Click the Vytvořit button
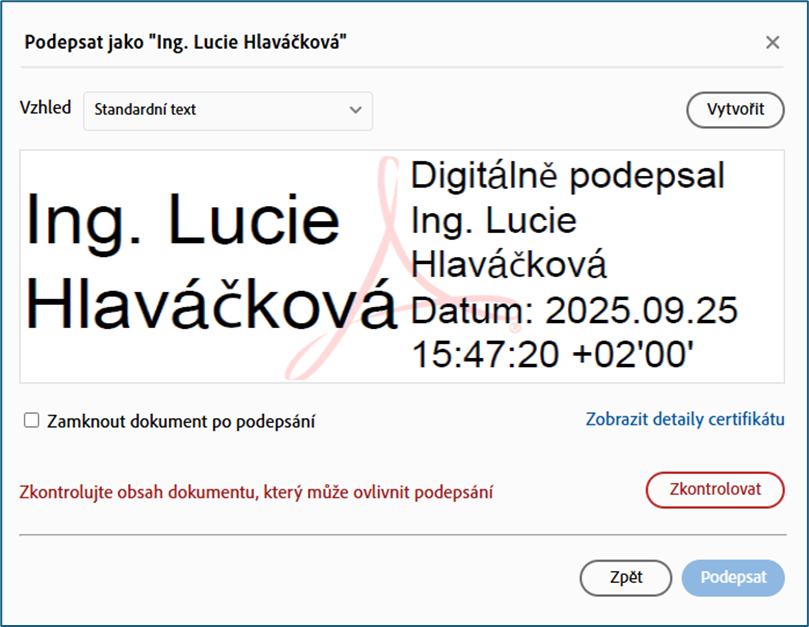This screenshot has width=809, height=627. (735, 109)
